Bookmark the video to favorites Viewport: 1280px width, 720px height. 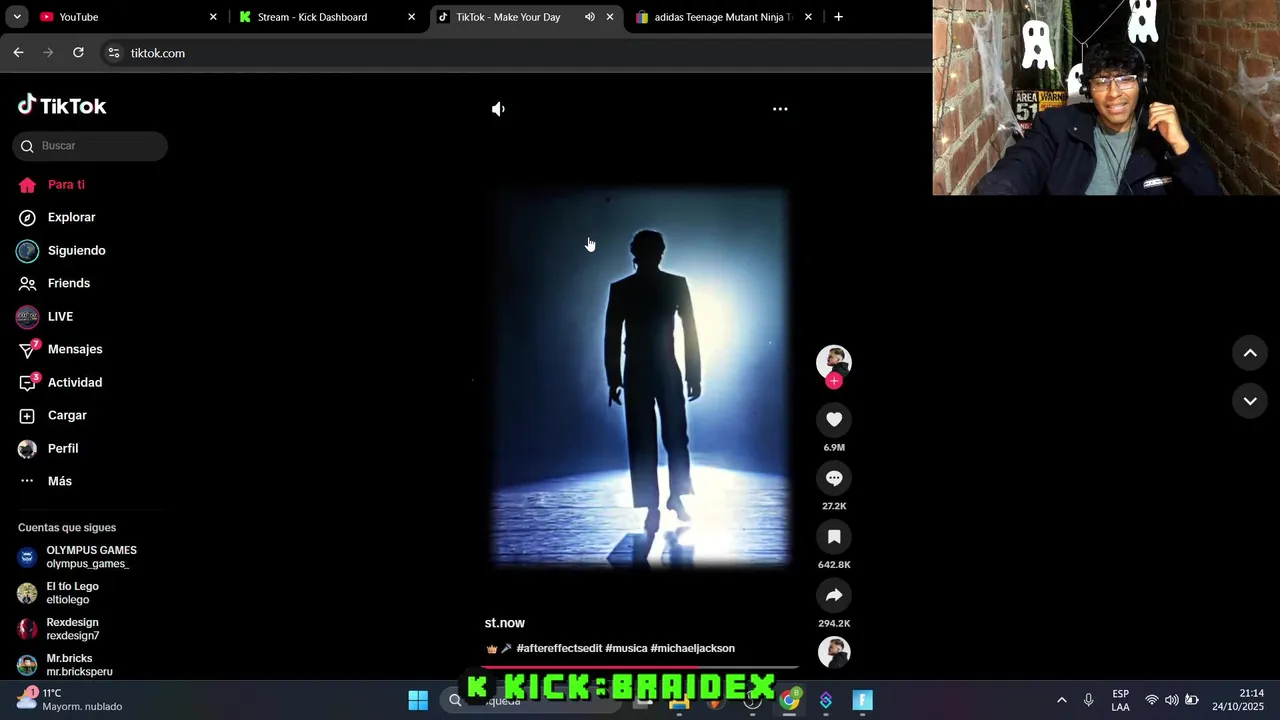[834, 538]
